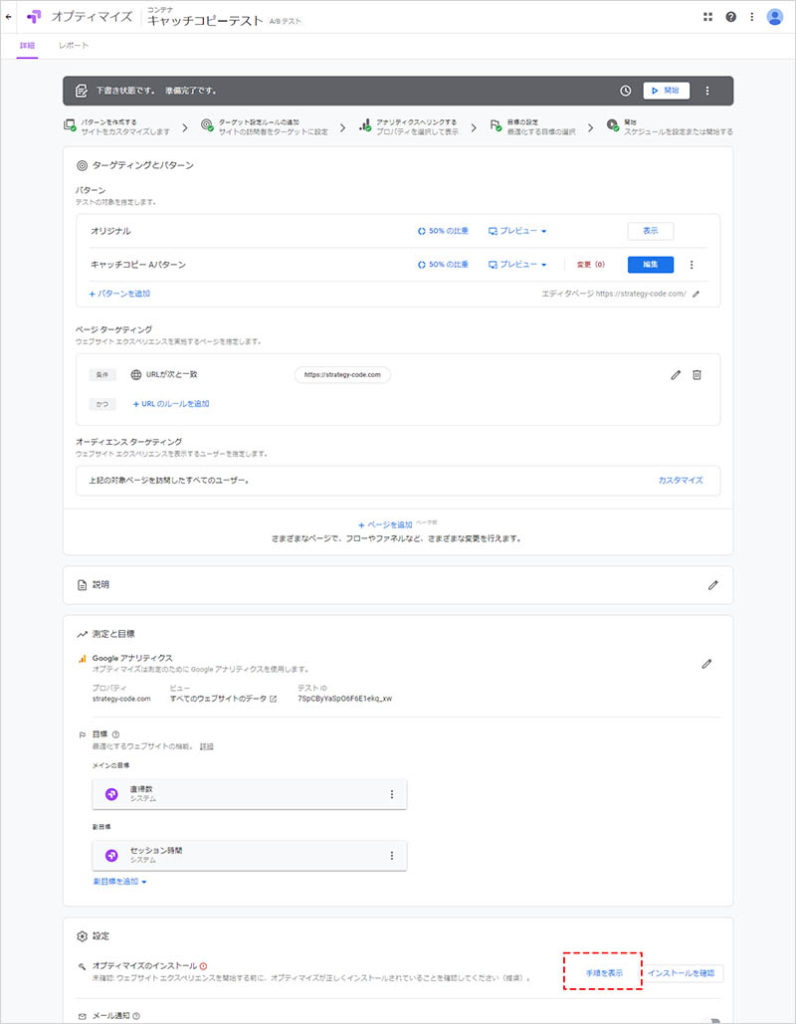Open the Google apps grid icon
Viewport: 796px width, 1024px height.
(x=708, y=17)
